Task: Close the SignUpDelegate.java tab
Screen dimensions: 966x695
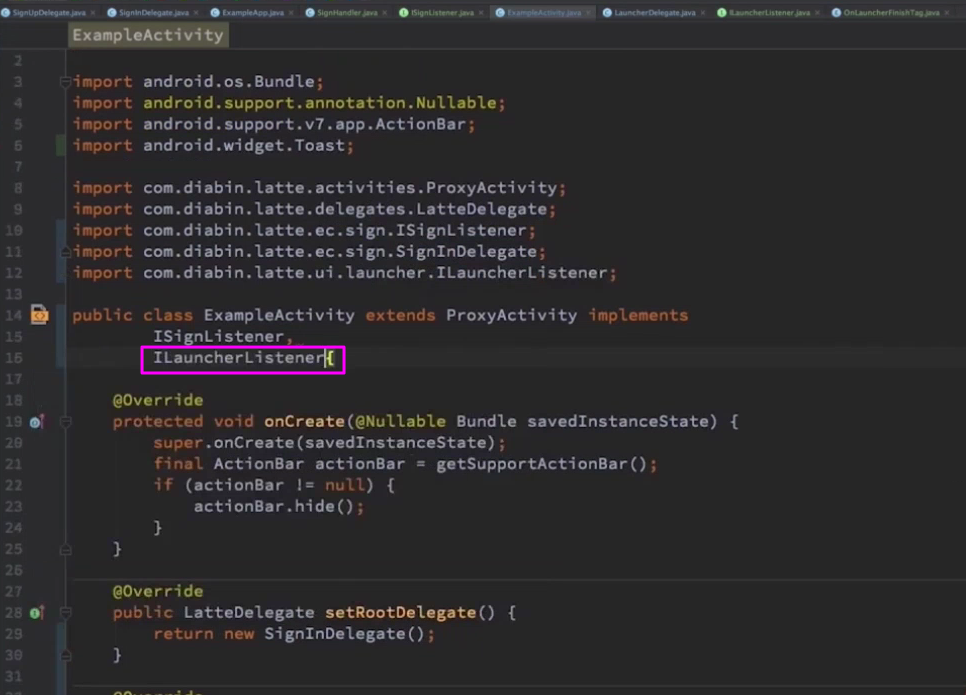Action: point(93,13)
